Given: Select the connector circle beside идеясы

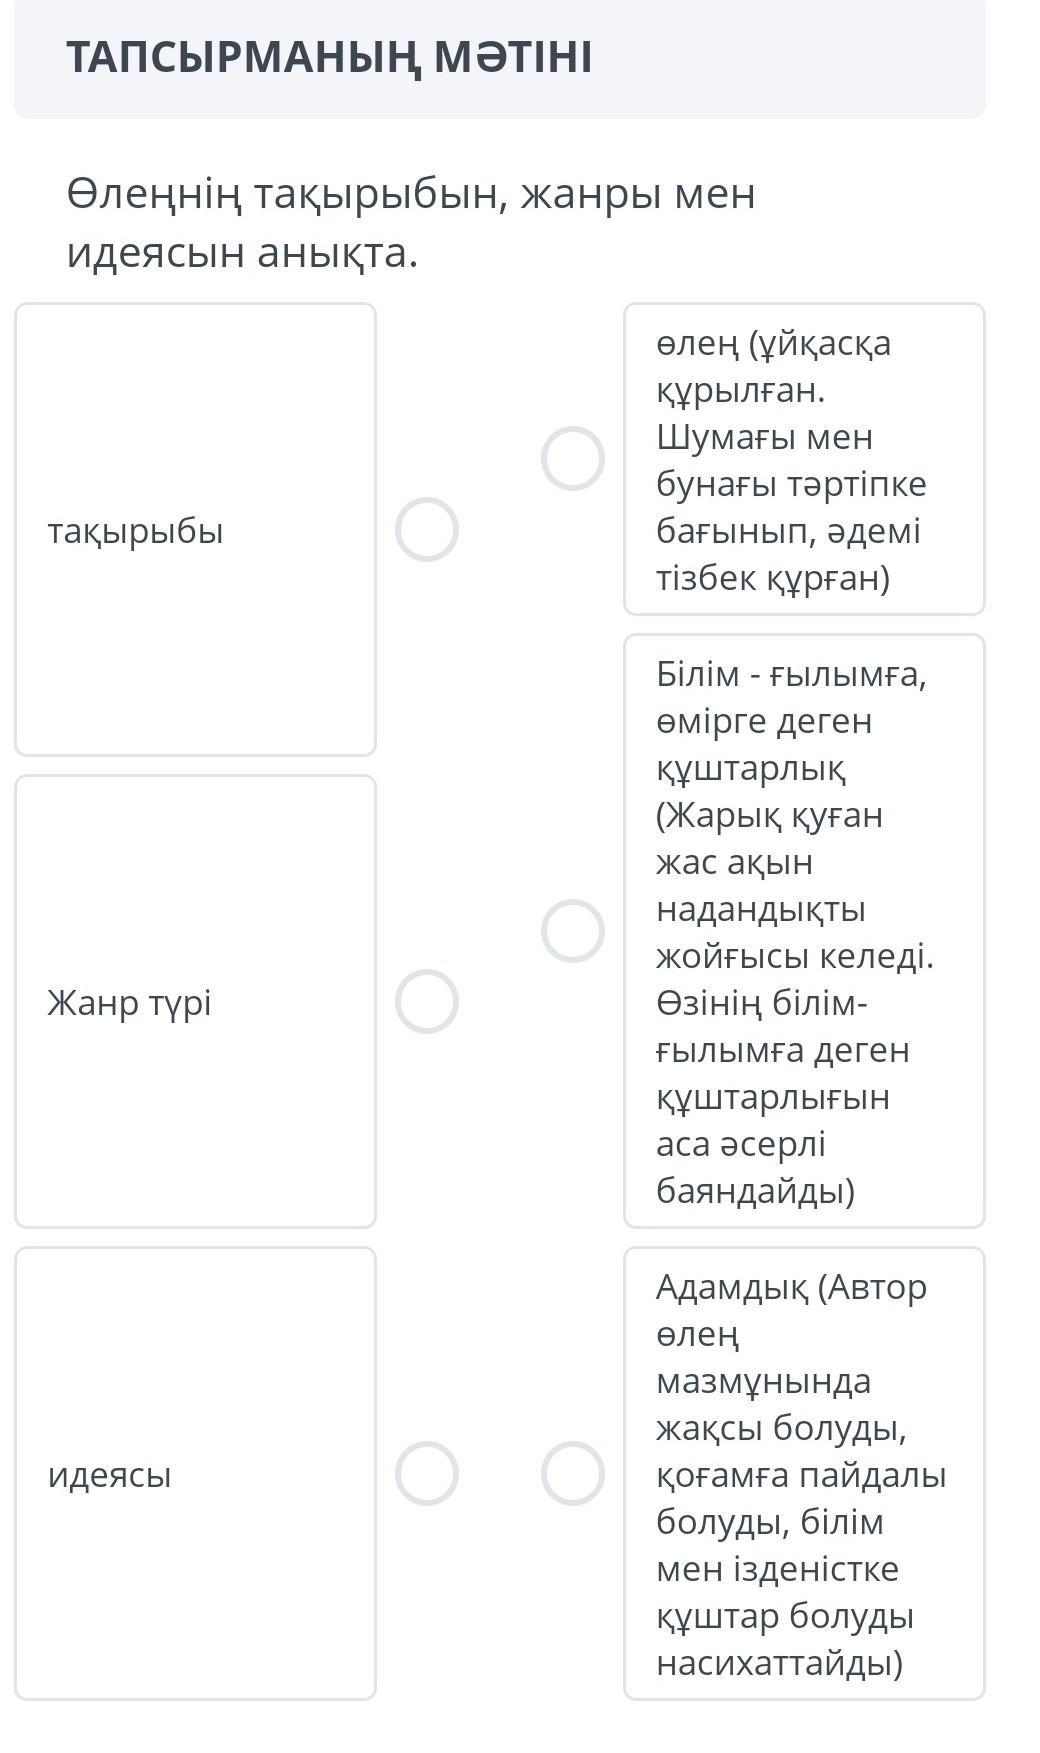Looking at the screenshot, I should [427, 1474].
